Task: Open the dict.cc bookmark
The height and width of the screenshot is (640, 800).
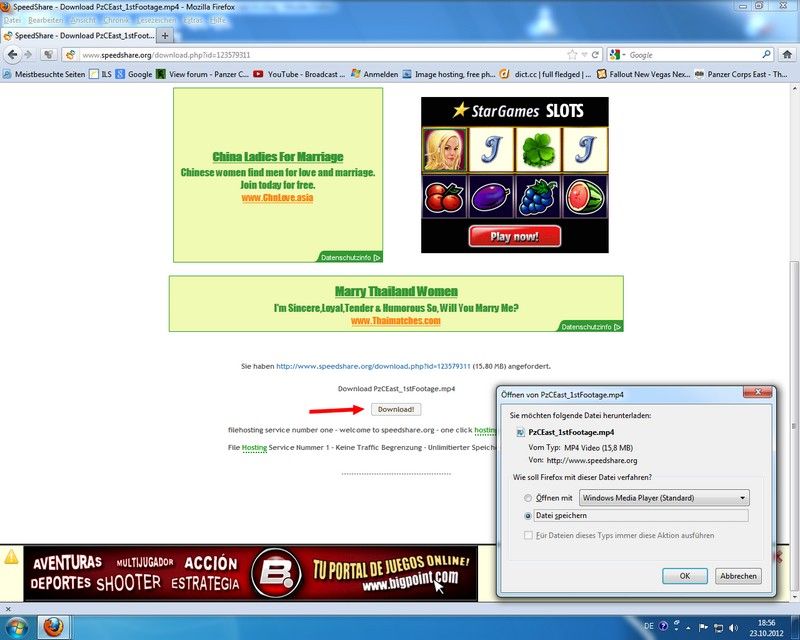Action: tap(545, 74)
